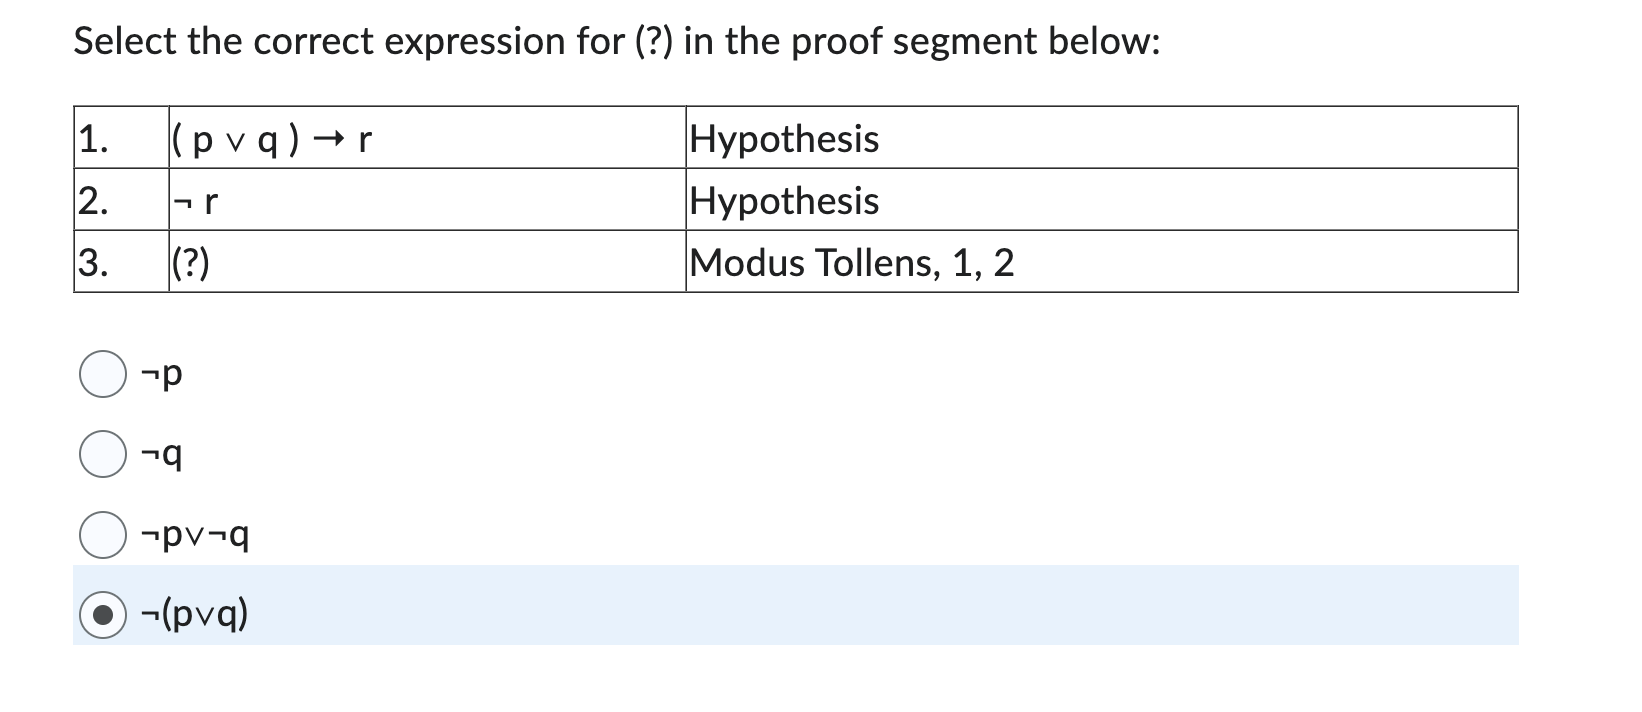Click the filled radio button indicator

[101, 614]
